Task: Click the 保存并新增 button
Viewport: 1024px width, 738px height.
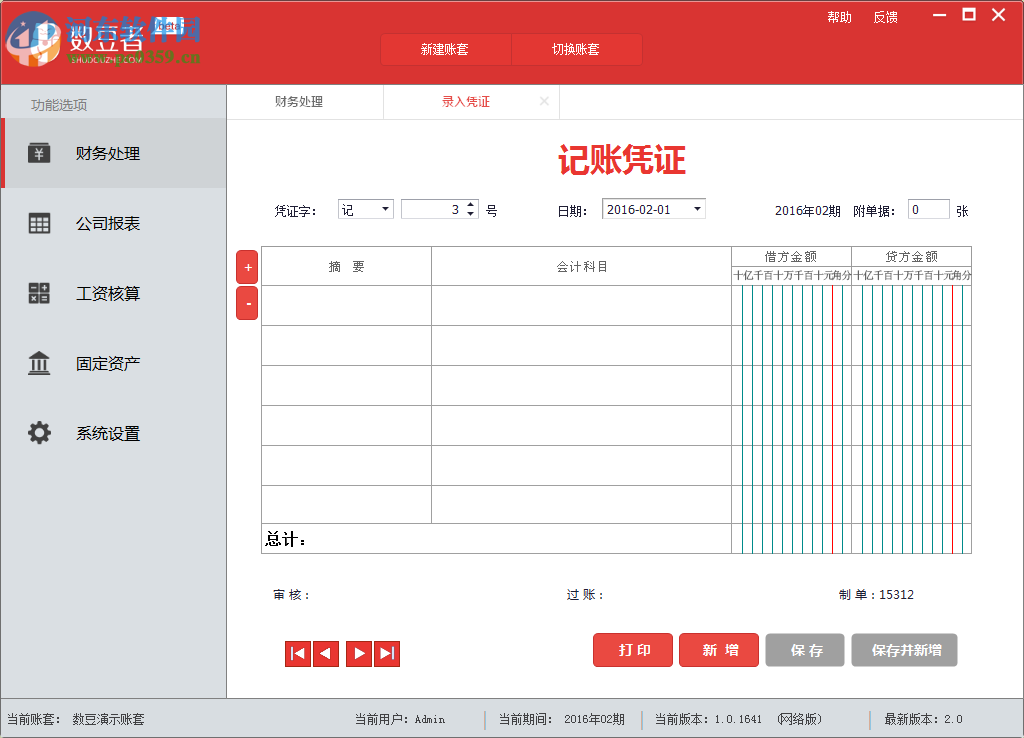Action: pyautogui.click(x=904, y=650)
